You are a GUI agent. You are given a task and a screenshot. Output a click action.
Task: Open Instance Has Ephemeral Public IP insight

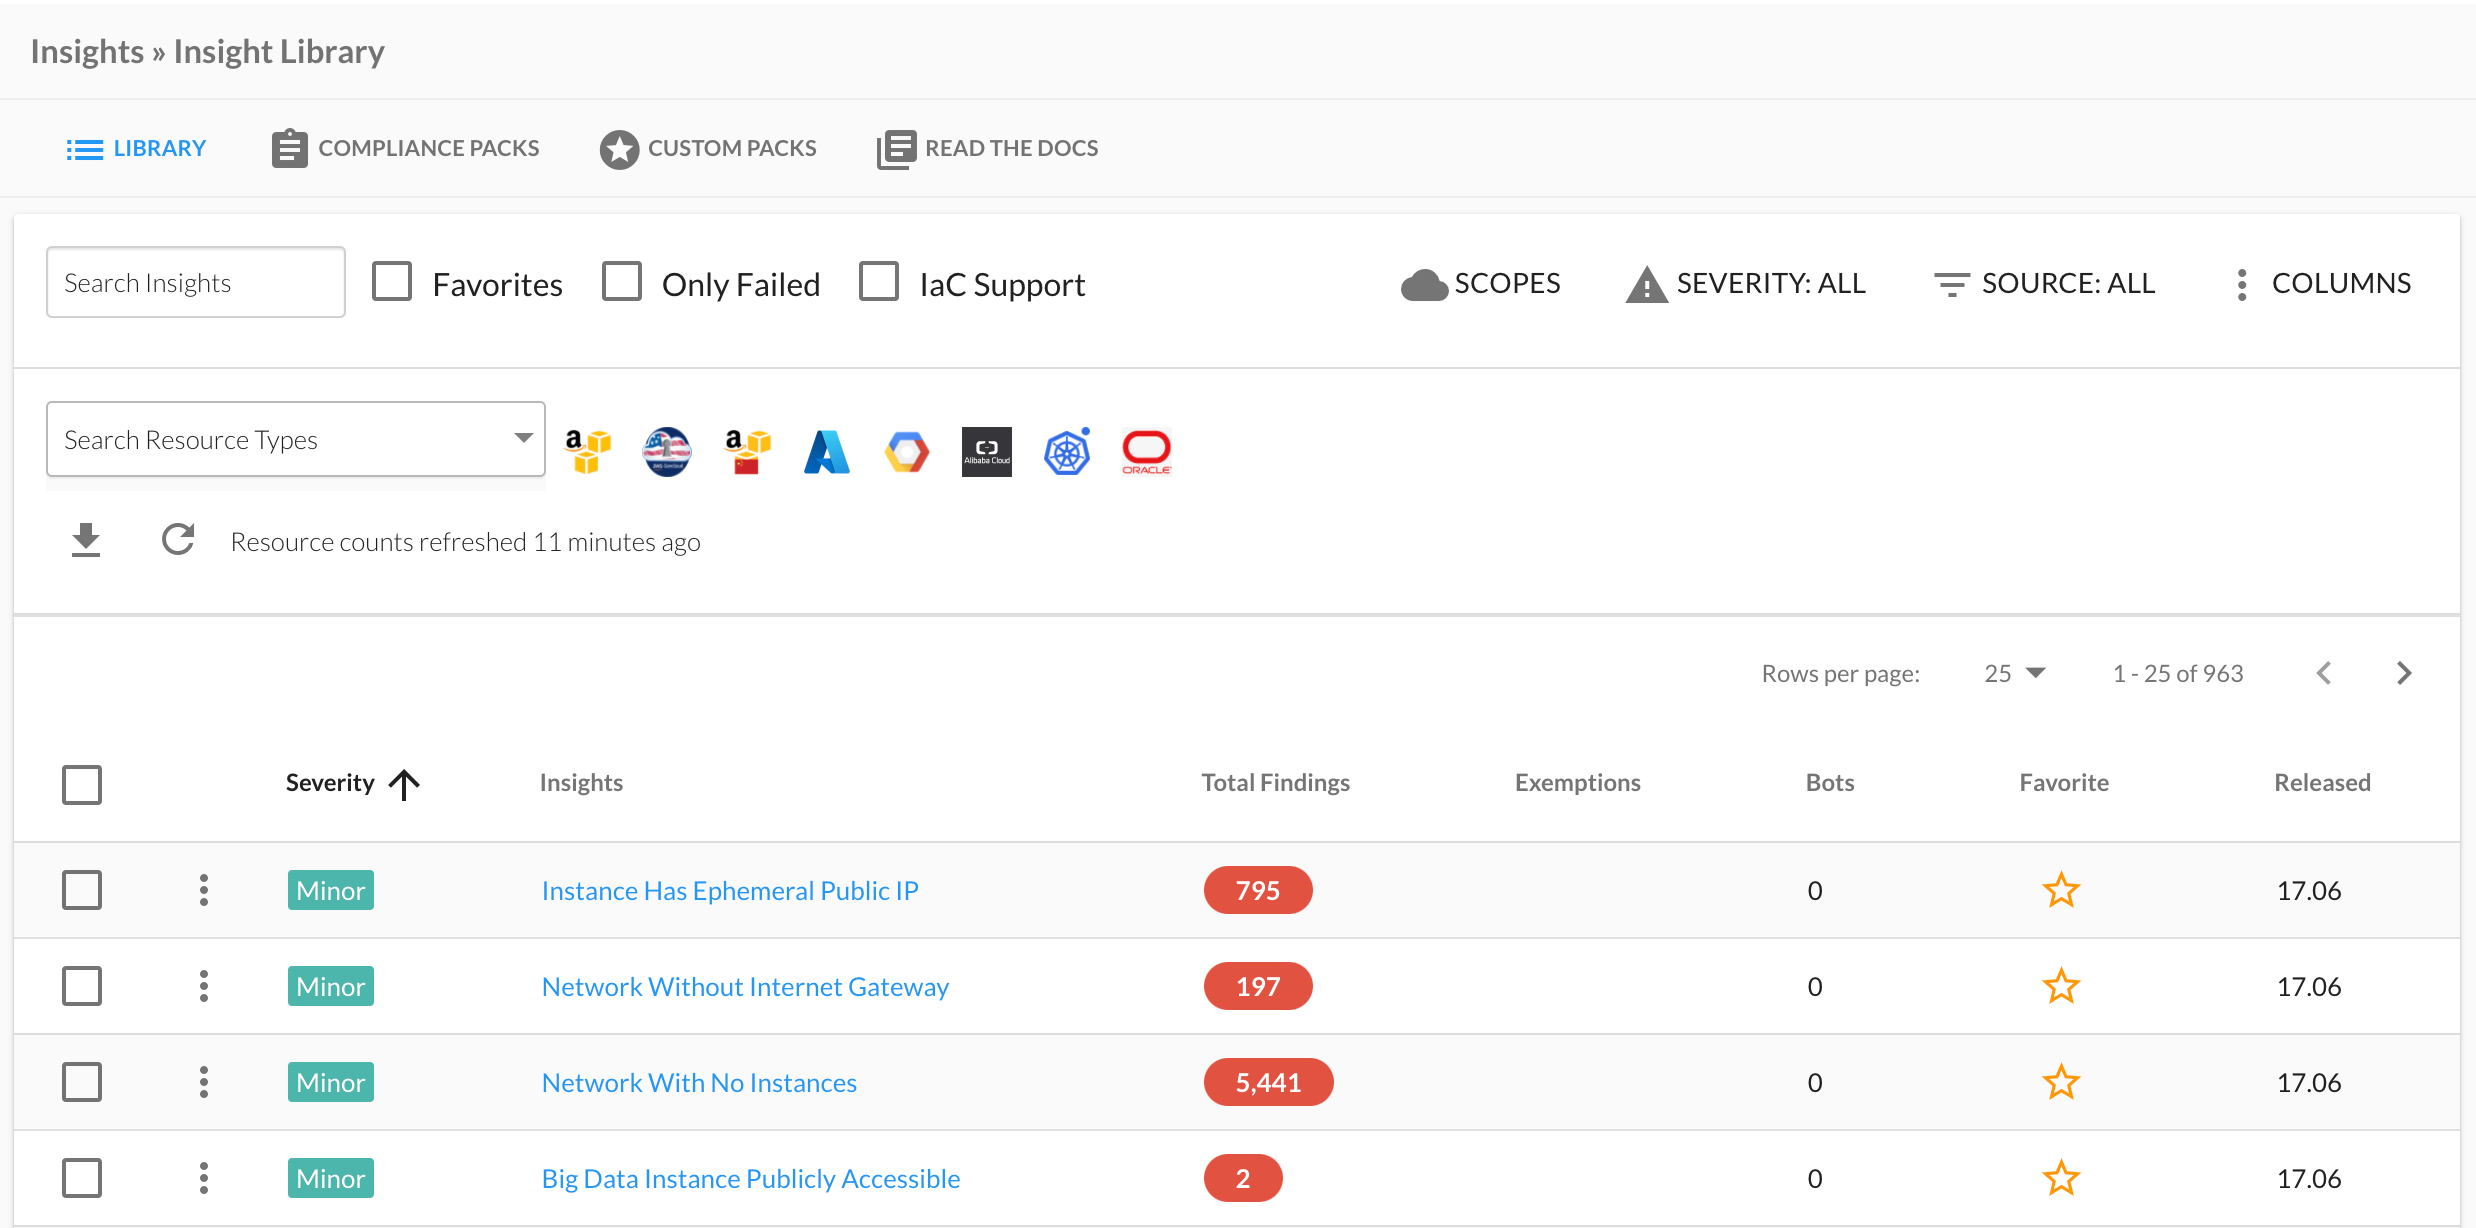[729, 890]
